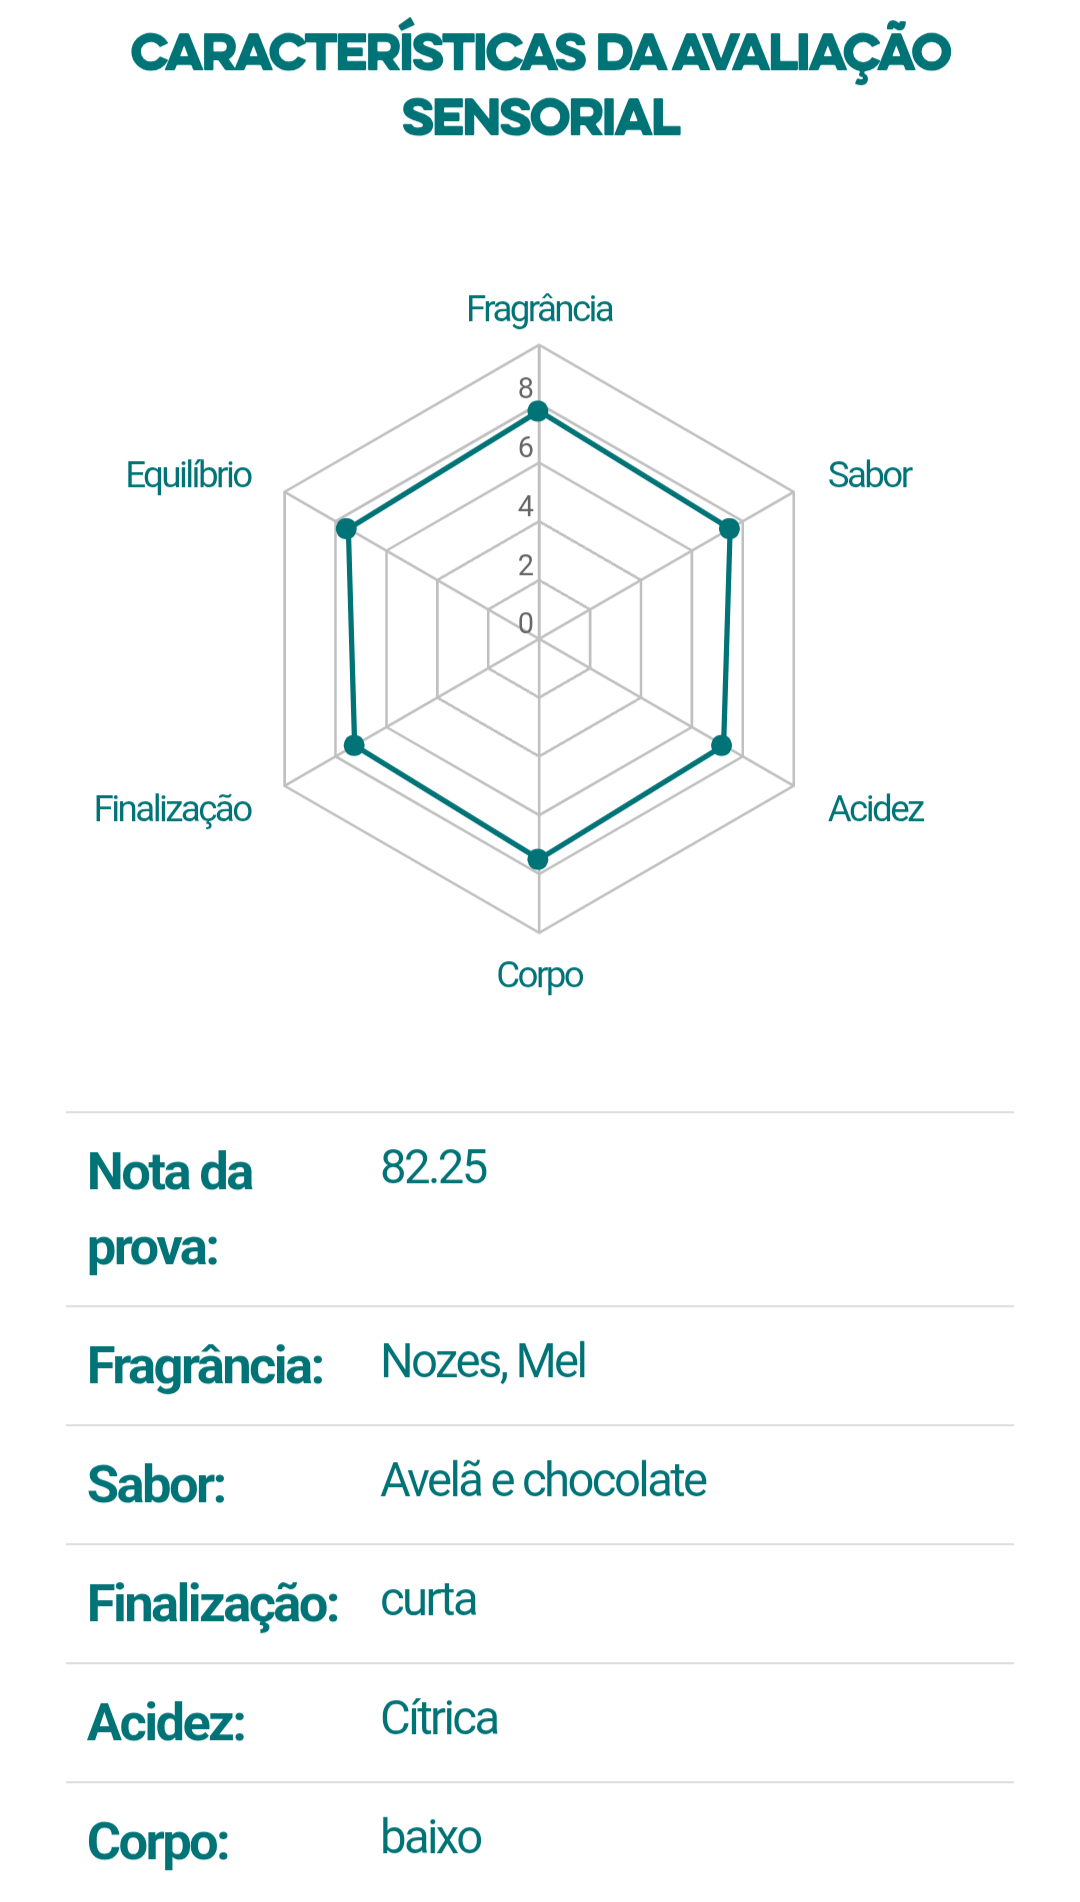
Task: Select the Sabor axis label beside chart
Action: (x=869, y=475)
